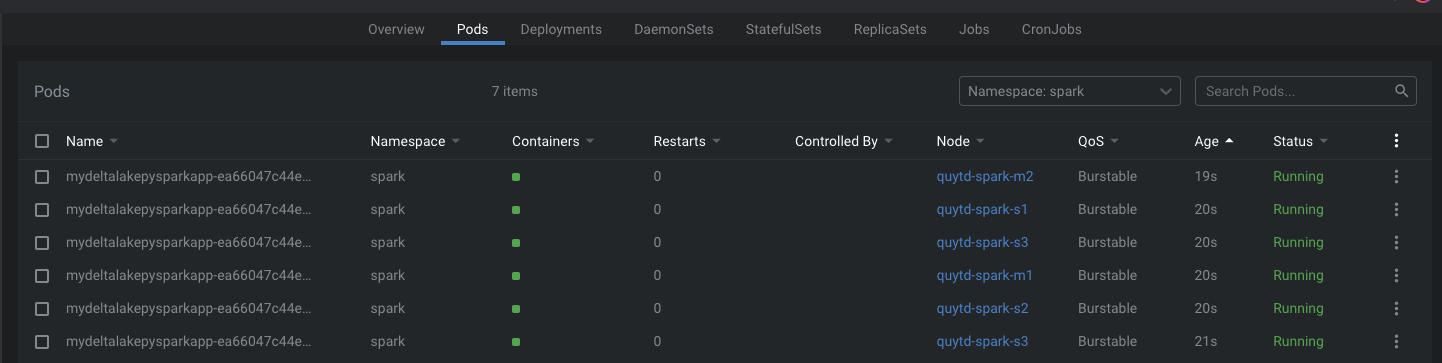This screenshot has width=1442, height=363.
Task: Open node link quytd-spark-s1
Action: pos(982,209)
